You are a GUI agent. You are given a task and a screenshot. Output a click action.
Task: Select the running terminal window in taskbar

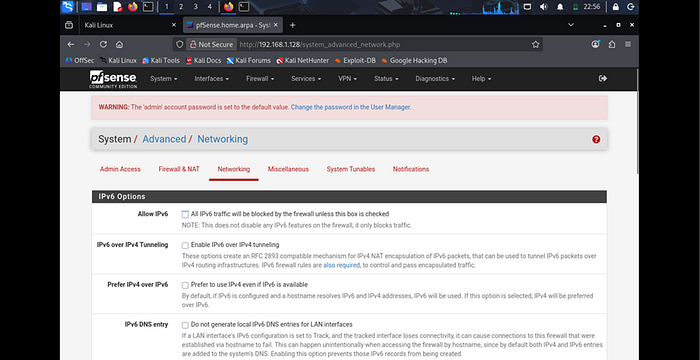tap(244, 7)
